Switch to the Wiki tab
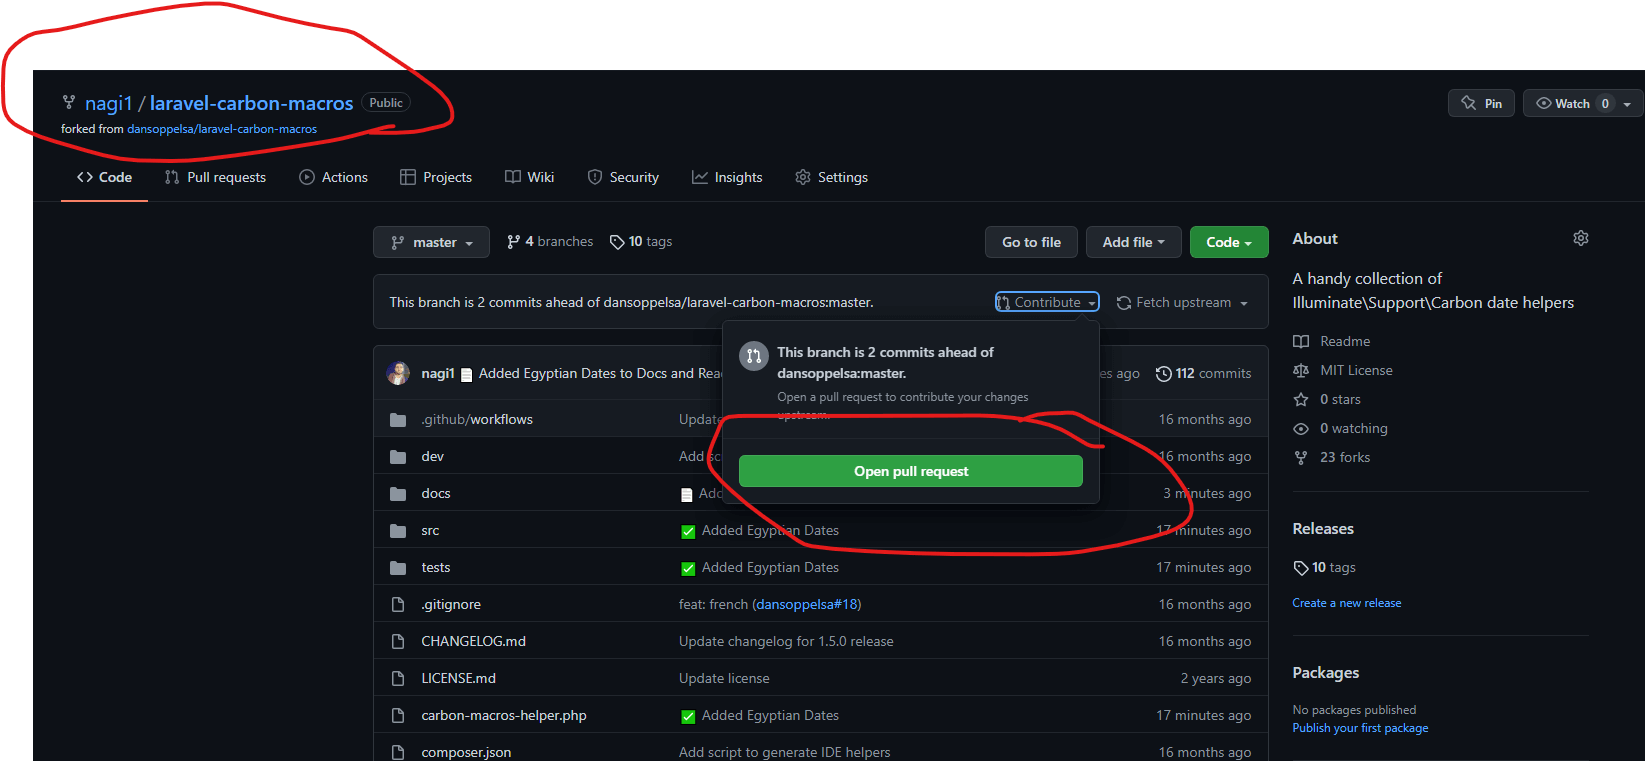The height and width of the screenshot is (761, 1645). 530,177
